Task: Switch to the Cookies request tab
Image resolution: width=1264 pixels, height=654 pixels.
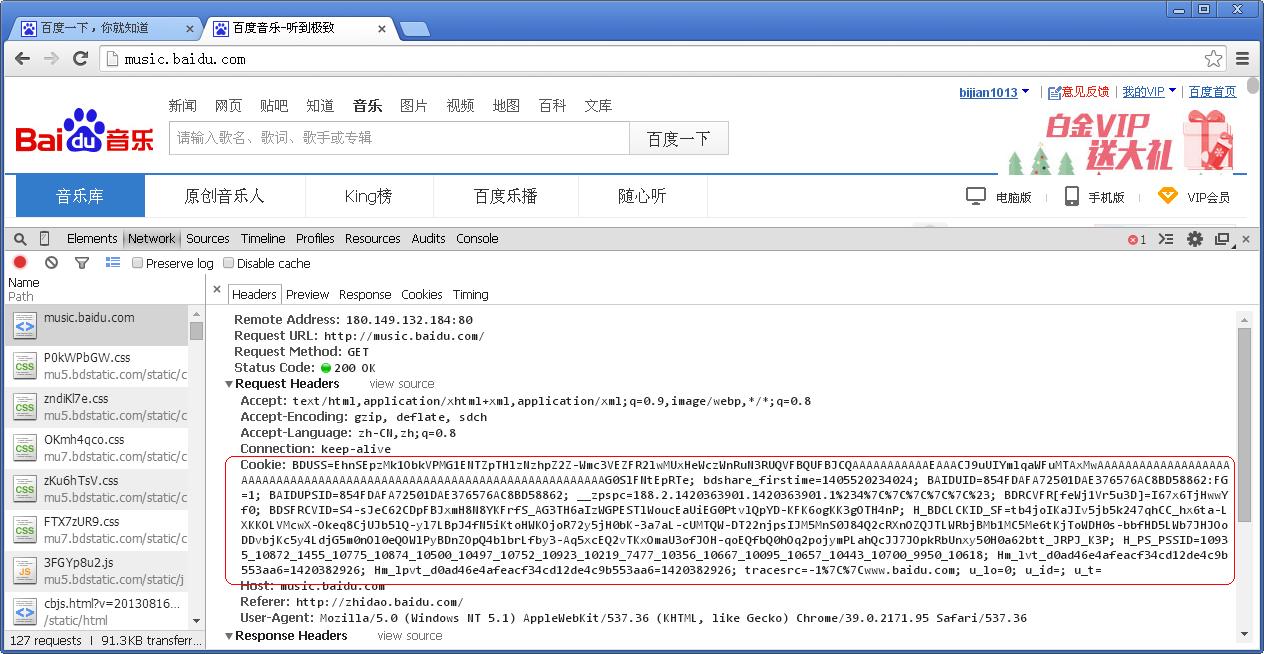Action: coord(422,295)
